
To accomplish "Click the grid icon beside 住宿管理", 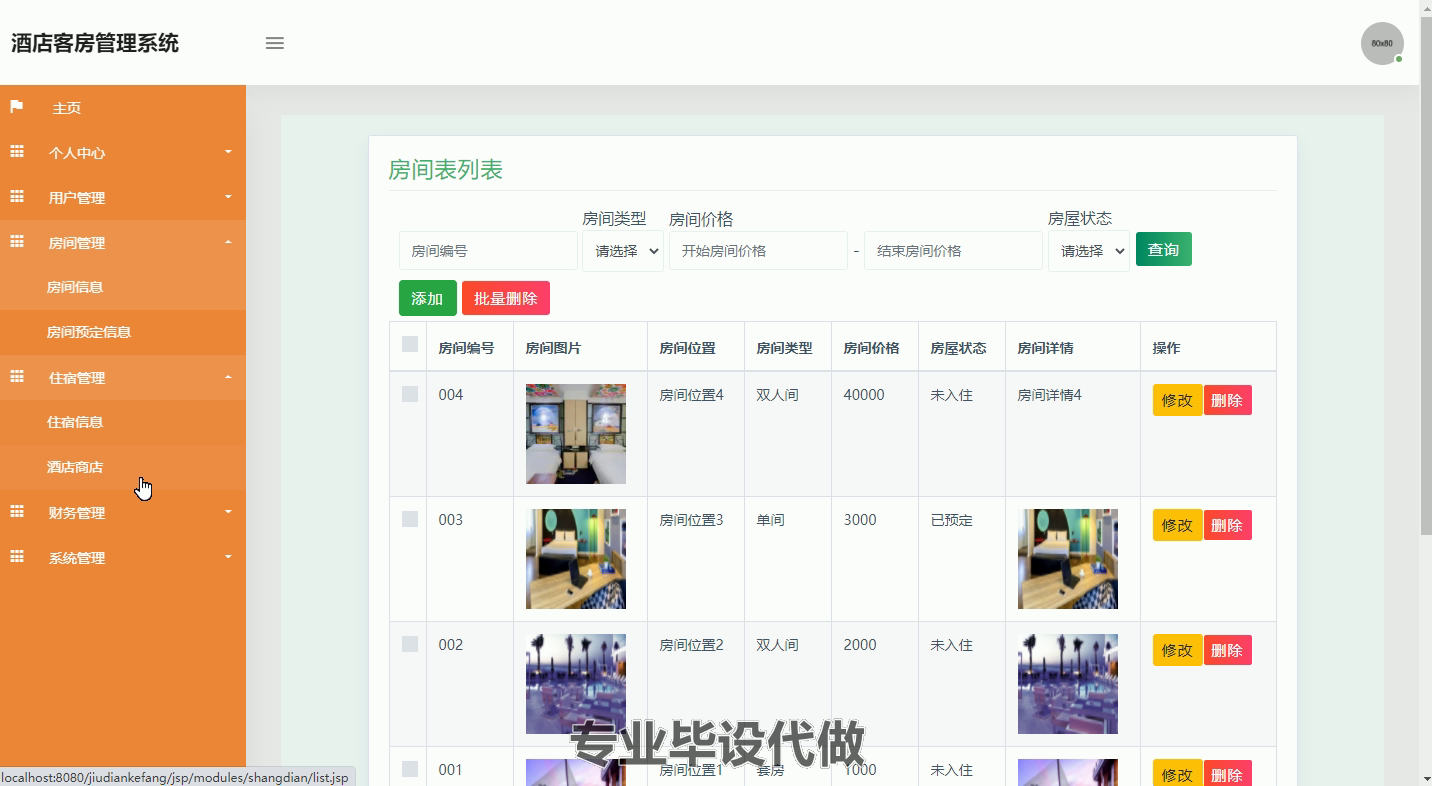I will pyautogui.click(x=17, y=377).
